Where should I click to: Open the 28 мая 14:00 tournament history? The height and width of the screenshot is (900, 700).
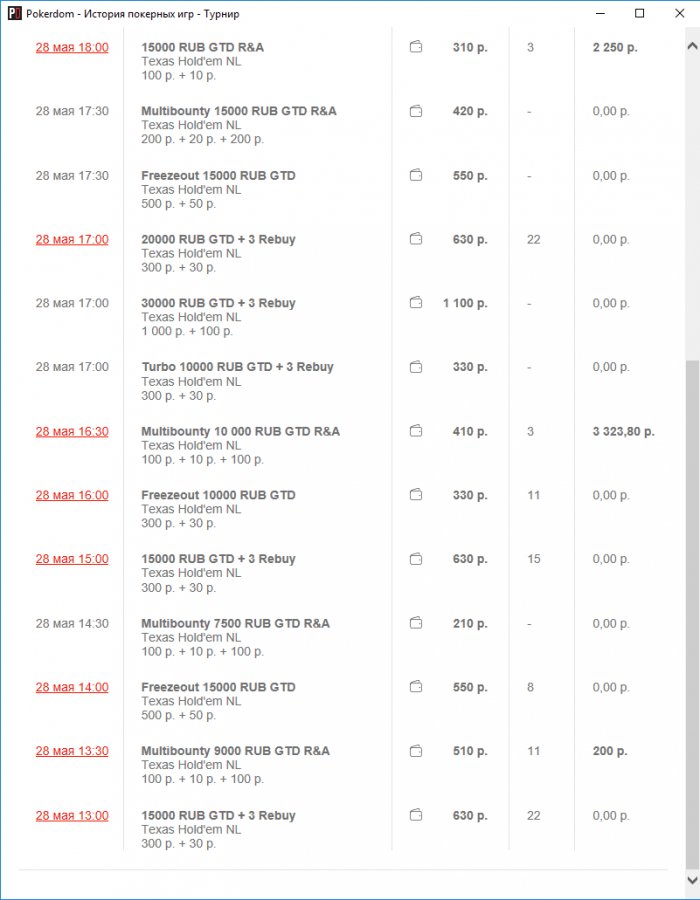click(72, 687)
